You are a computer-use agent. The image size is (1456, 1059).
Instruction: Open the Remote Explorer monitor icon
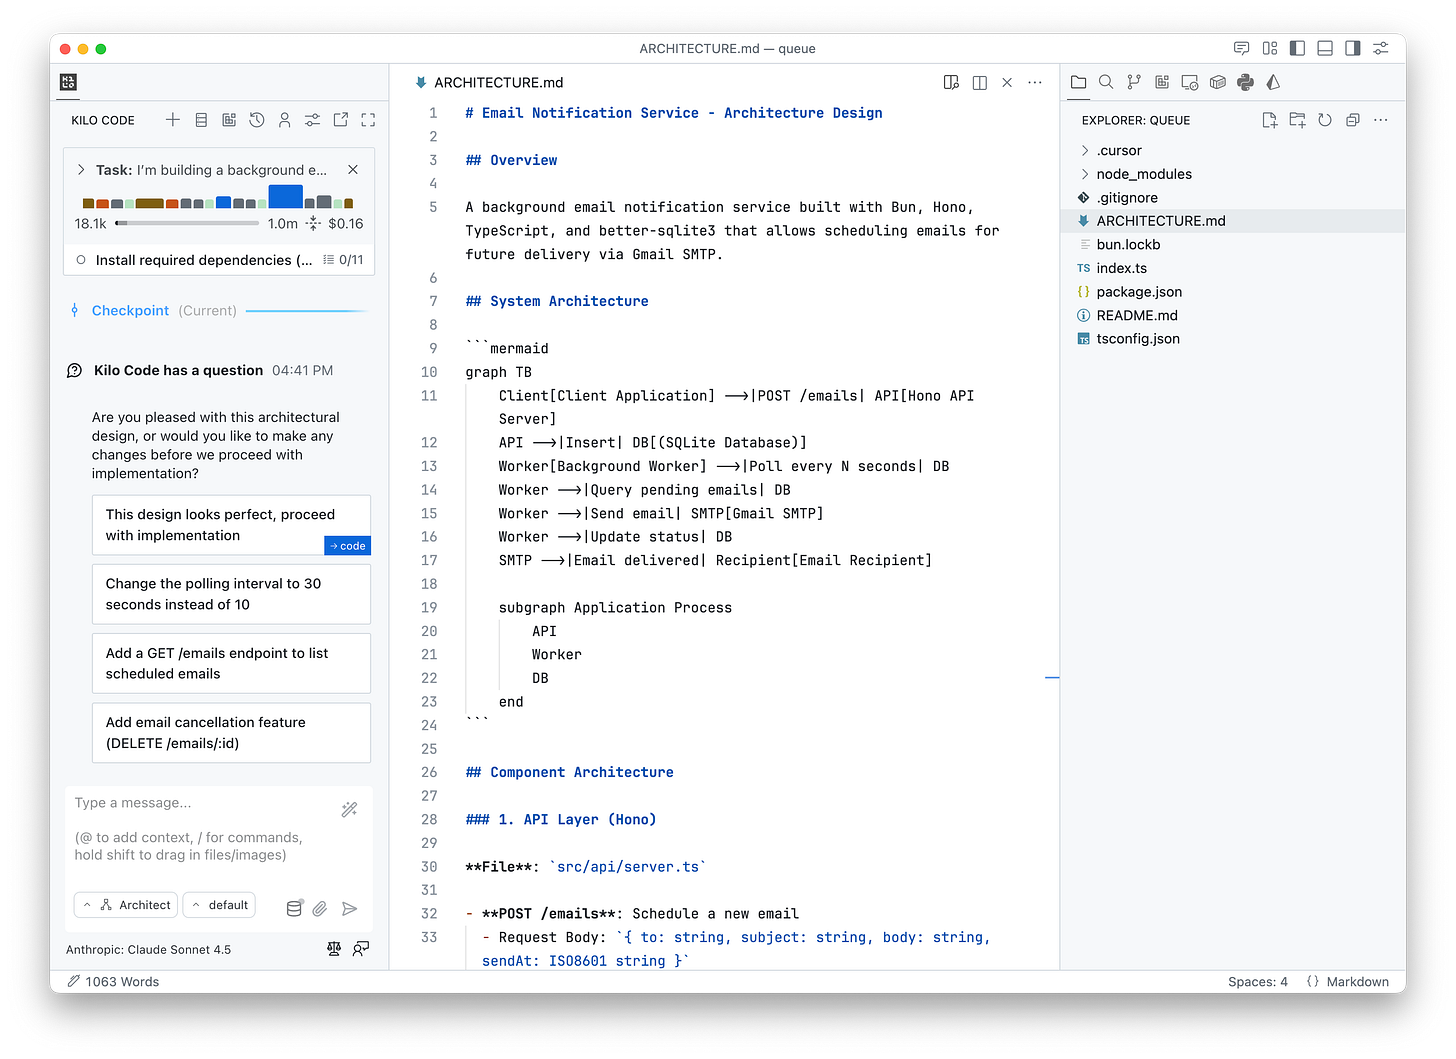pyautogui.click(x=1190, y=82)
